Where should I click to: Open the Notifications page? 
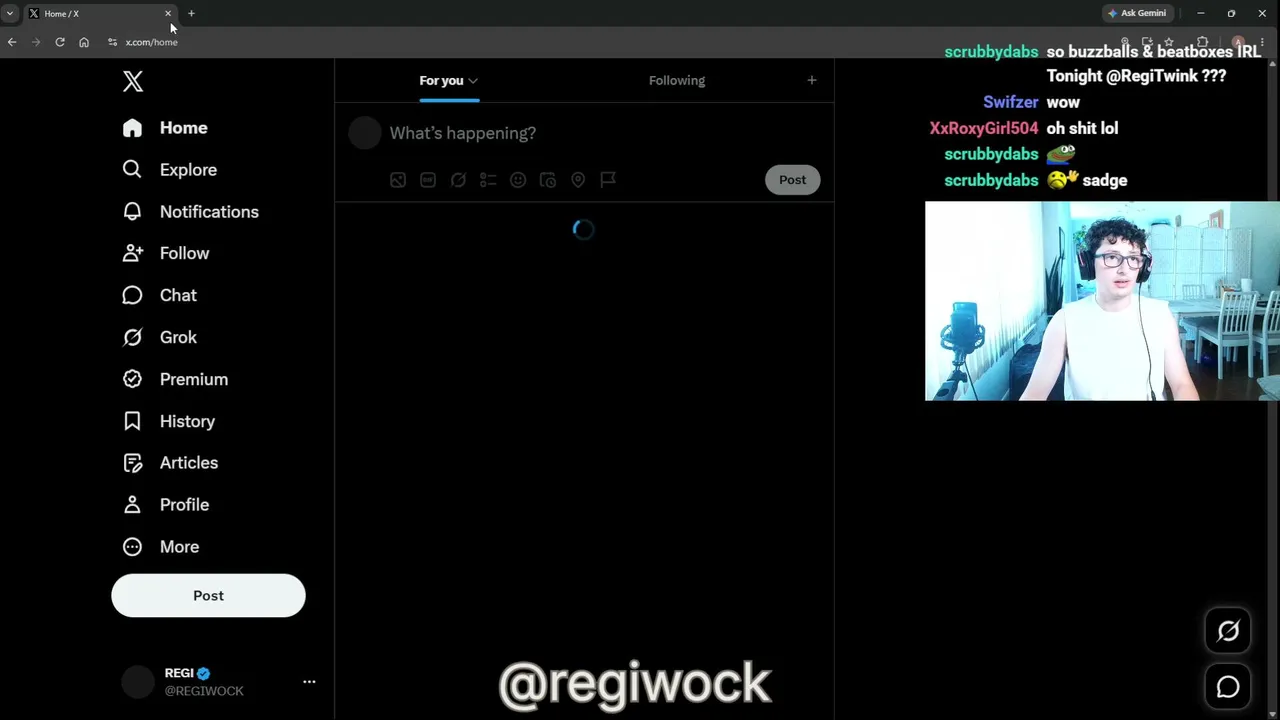point(190,212)
